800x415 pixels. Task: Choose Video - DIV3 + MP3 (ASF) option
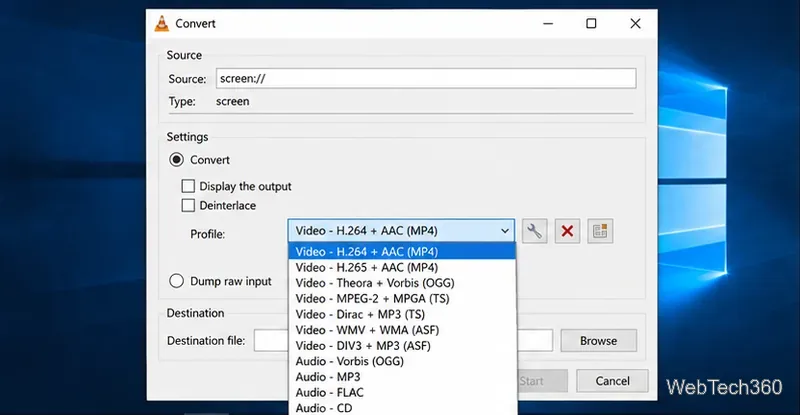tap(402, 346)
